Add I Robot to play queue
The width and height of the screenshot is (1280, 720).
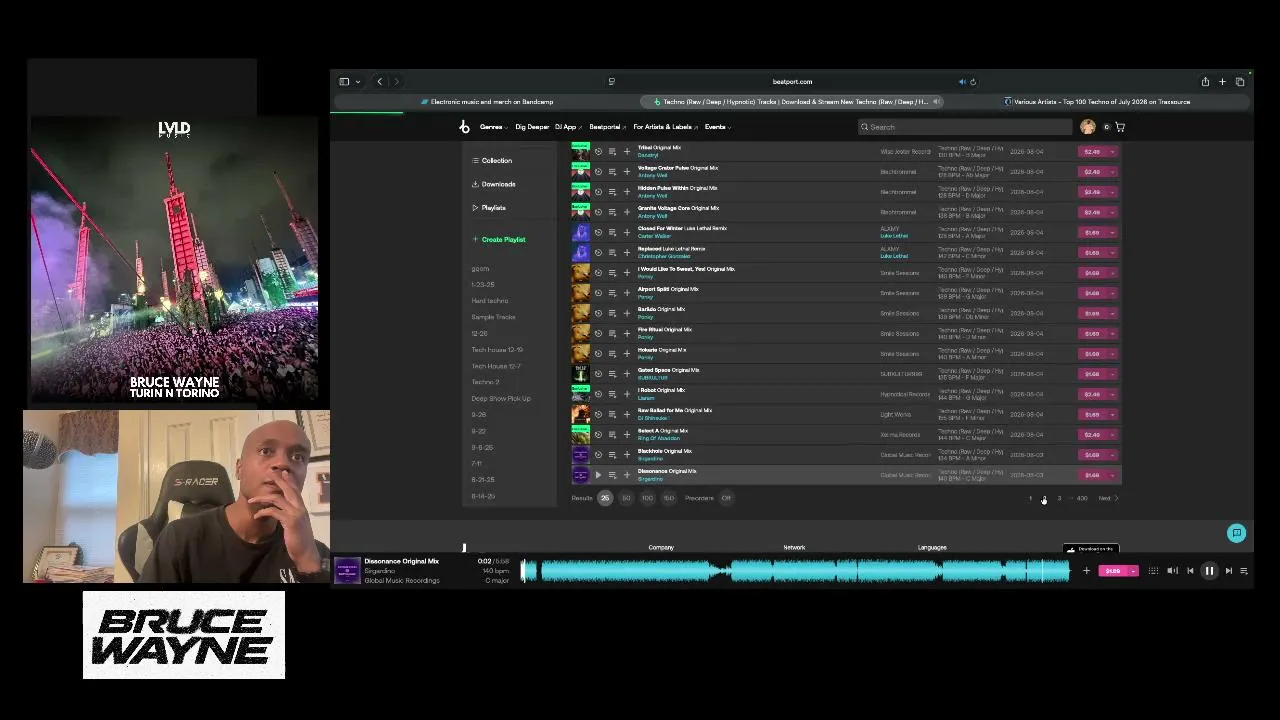(x=612, y=394)
